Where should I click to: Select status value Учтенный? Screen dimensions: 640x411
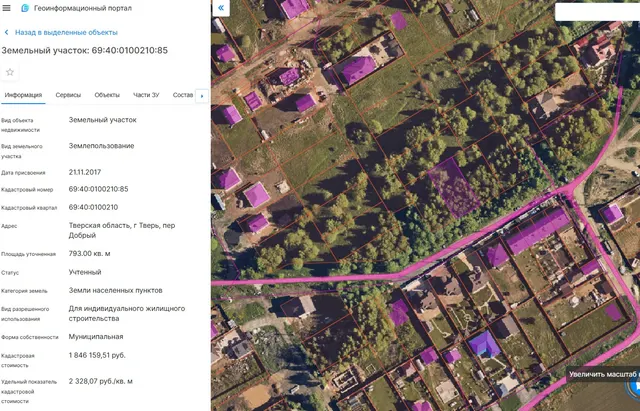[85, 272]
